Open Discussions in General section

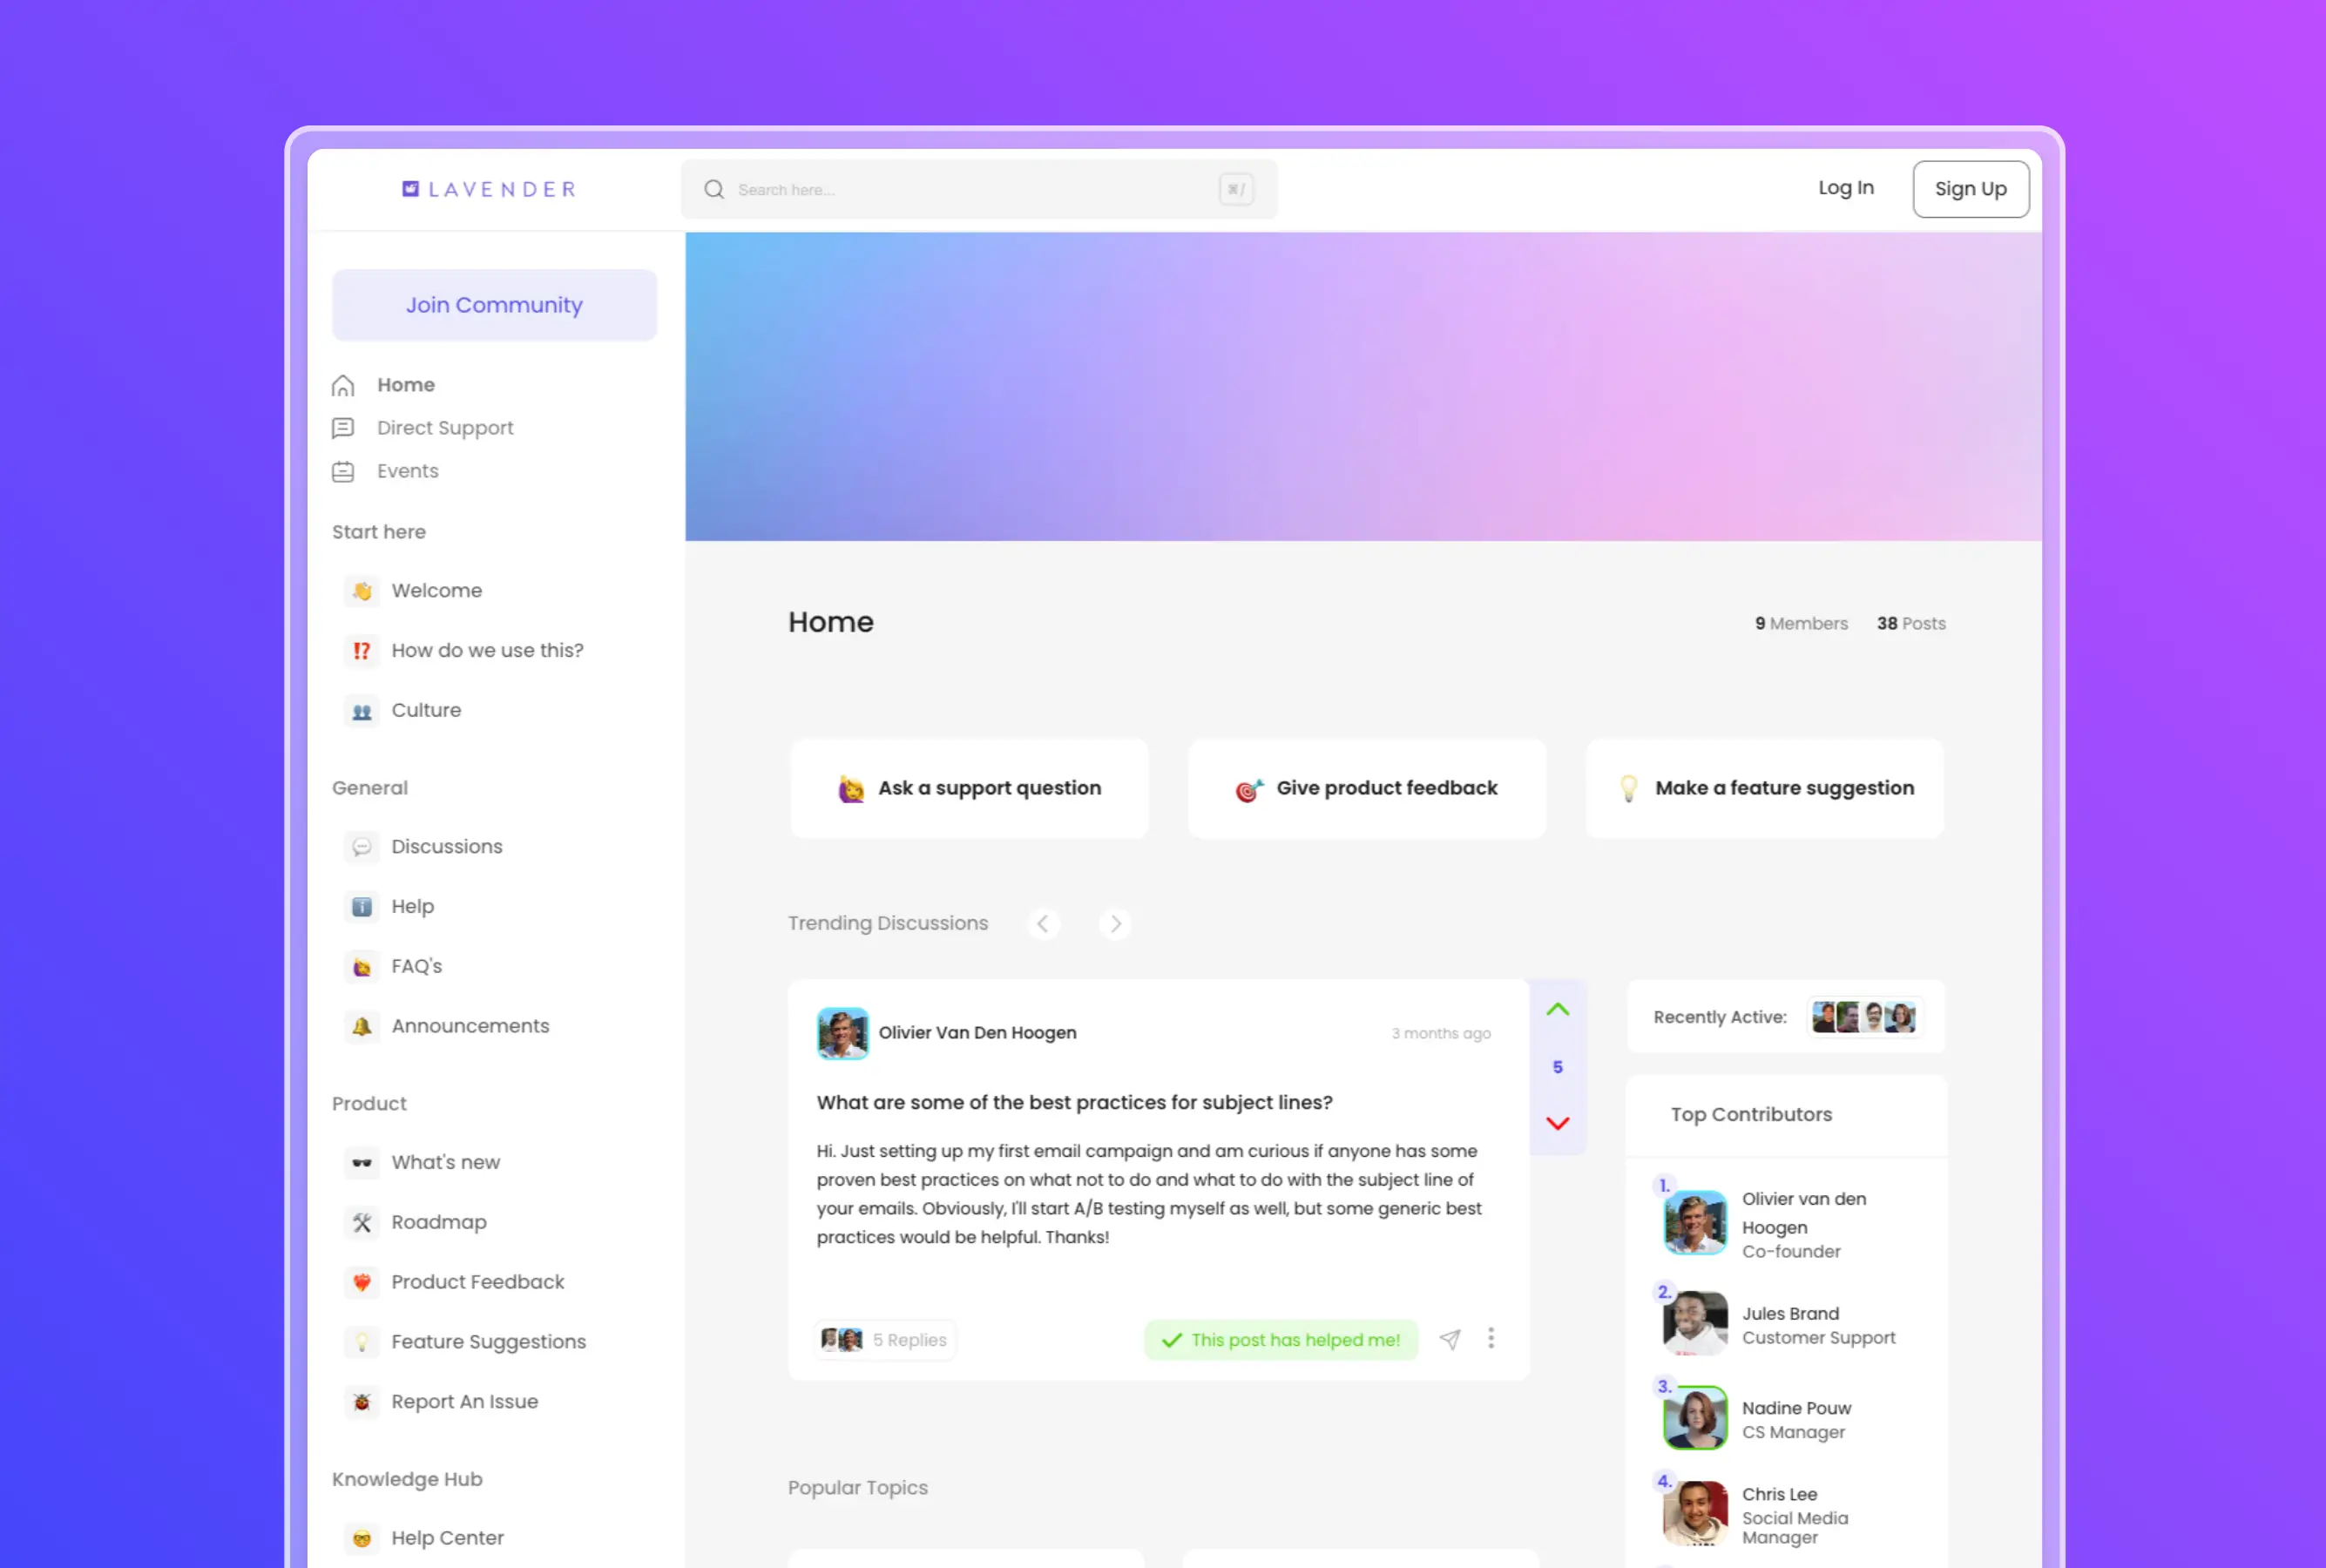pyautogui.click(x=446, y=846)
